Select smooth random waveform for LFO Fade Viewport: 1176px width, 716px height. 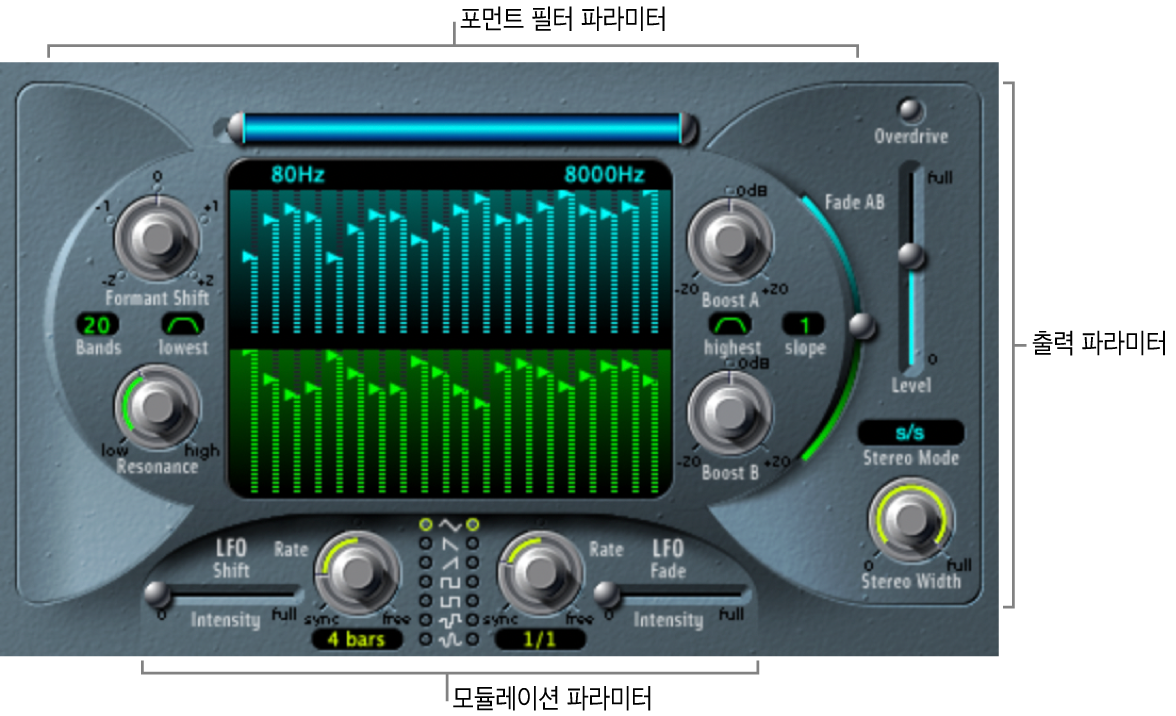[x=472, y=640]
